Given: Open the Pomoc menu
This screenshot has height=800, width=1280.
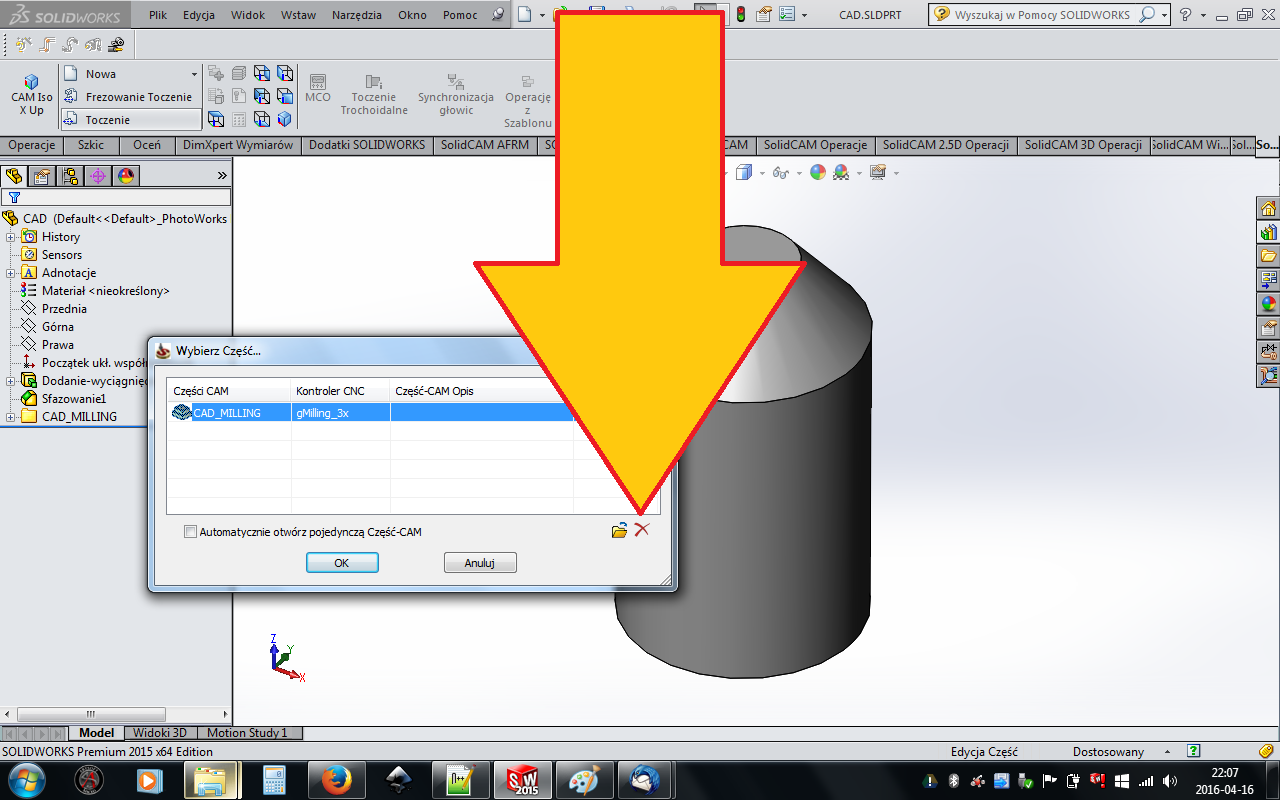Looking at the screenshot, I should 460,15.
